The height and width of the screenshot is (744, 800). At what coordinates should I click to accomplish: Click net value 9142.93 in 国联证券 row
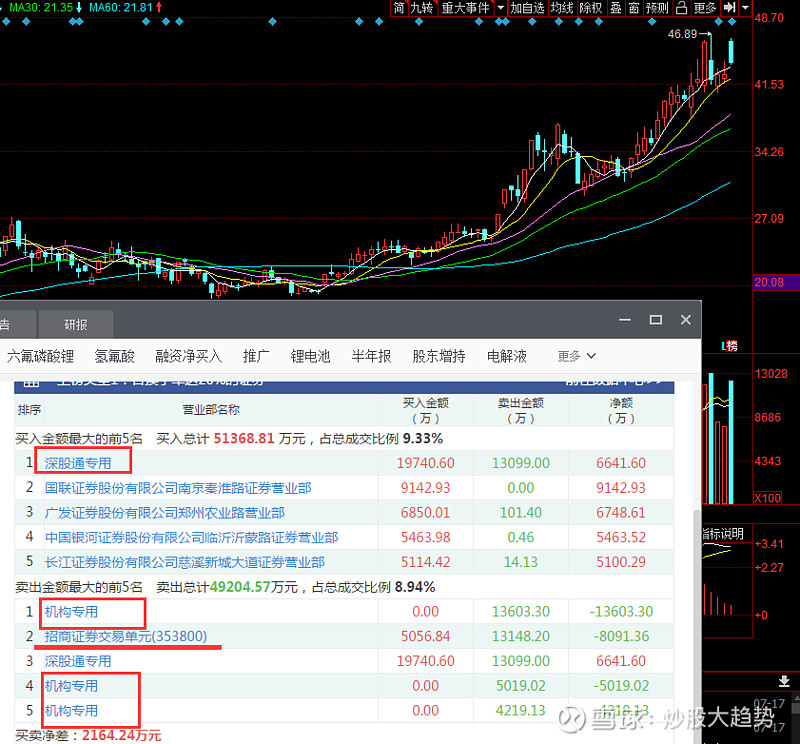(621, 488)
